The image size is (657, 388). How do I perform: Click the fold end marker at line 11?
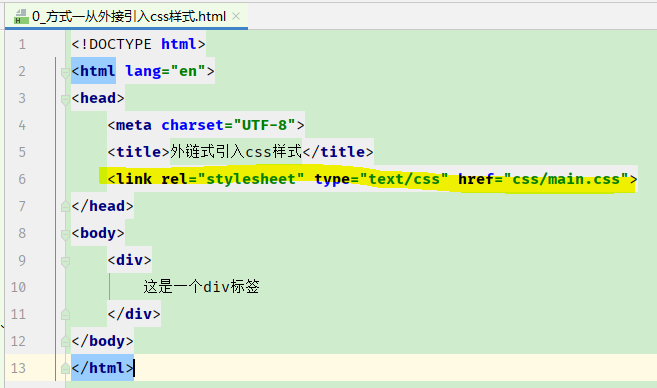tap(65, 314)
